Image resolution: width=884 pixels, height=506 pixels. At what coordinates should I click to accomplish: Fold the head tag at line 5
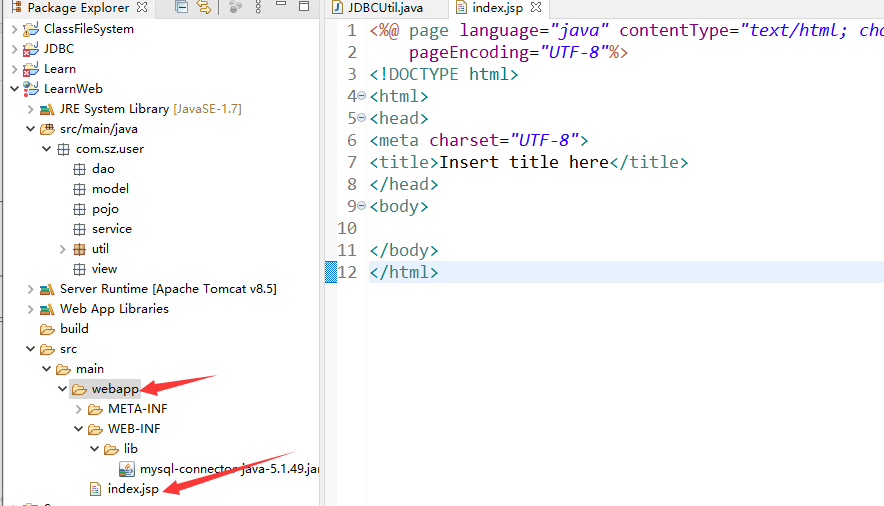point(361,118)
